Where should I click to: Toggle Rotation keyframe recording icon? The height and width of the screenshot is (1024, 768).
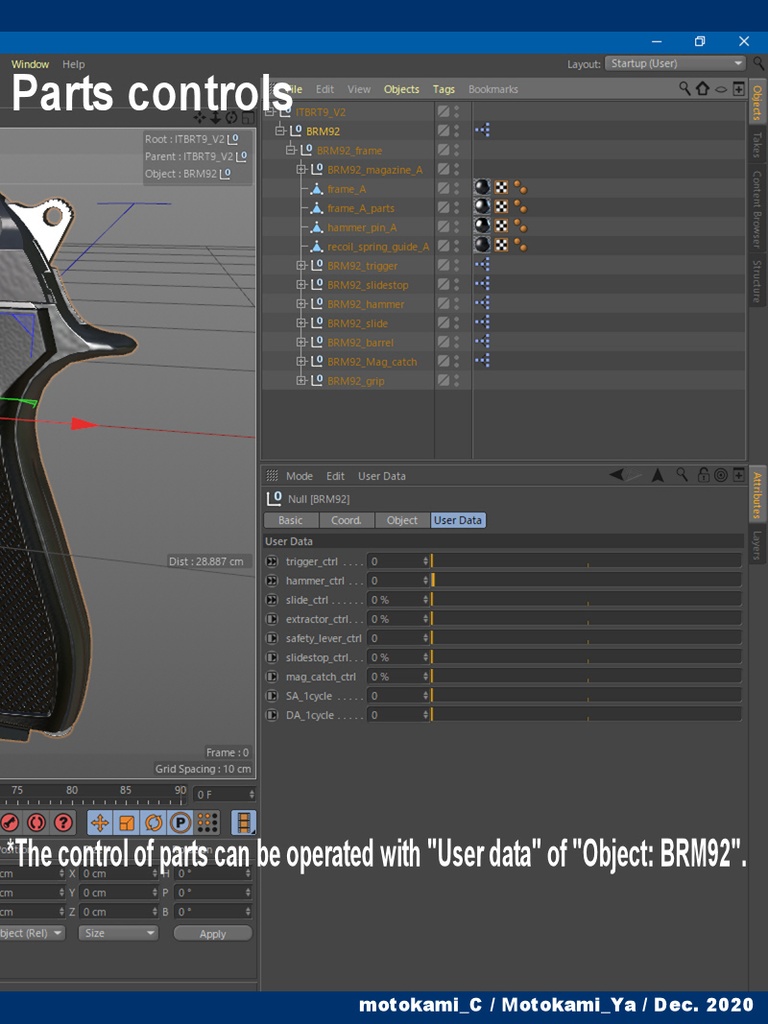point(153,823)
